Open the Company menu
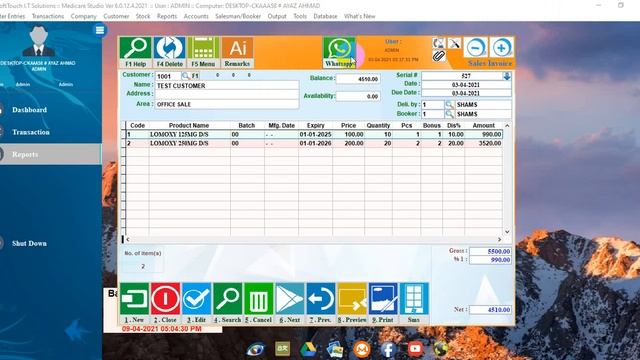The height and width of the screenshot is (360, 640). (83, 16)
